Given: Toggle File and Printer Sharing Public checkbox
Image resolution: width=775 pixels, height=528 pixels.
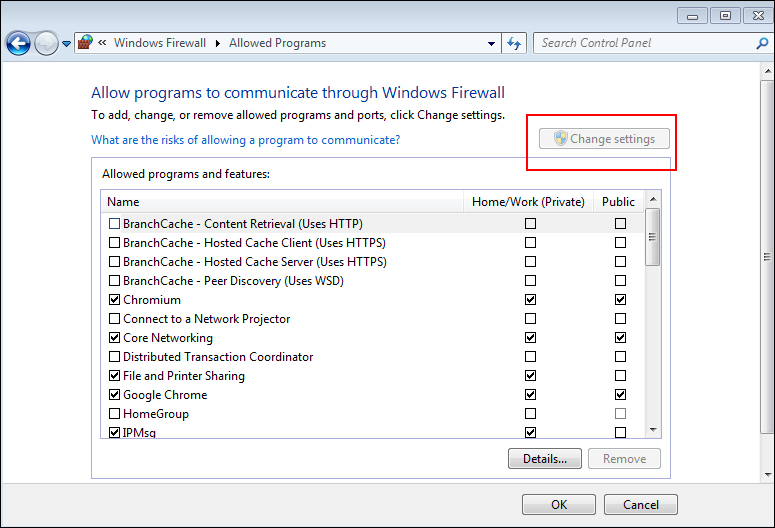Looking at the screenshot, I should 620,376.
